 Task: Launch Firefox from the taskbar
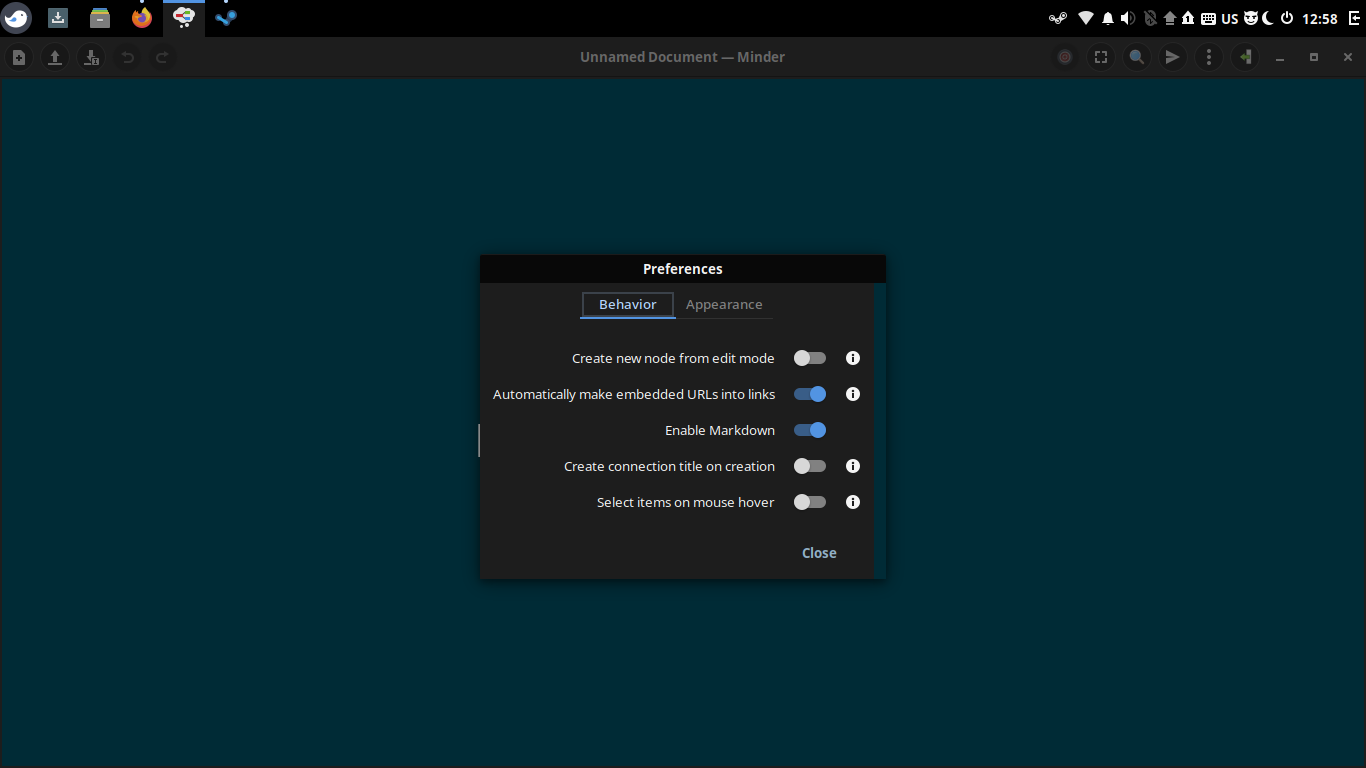coord(141,17)
